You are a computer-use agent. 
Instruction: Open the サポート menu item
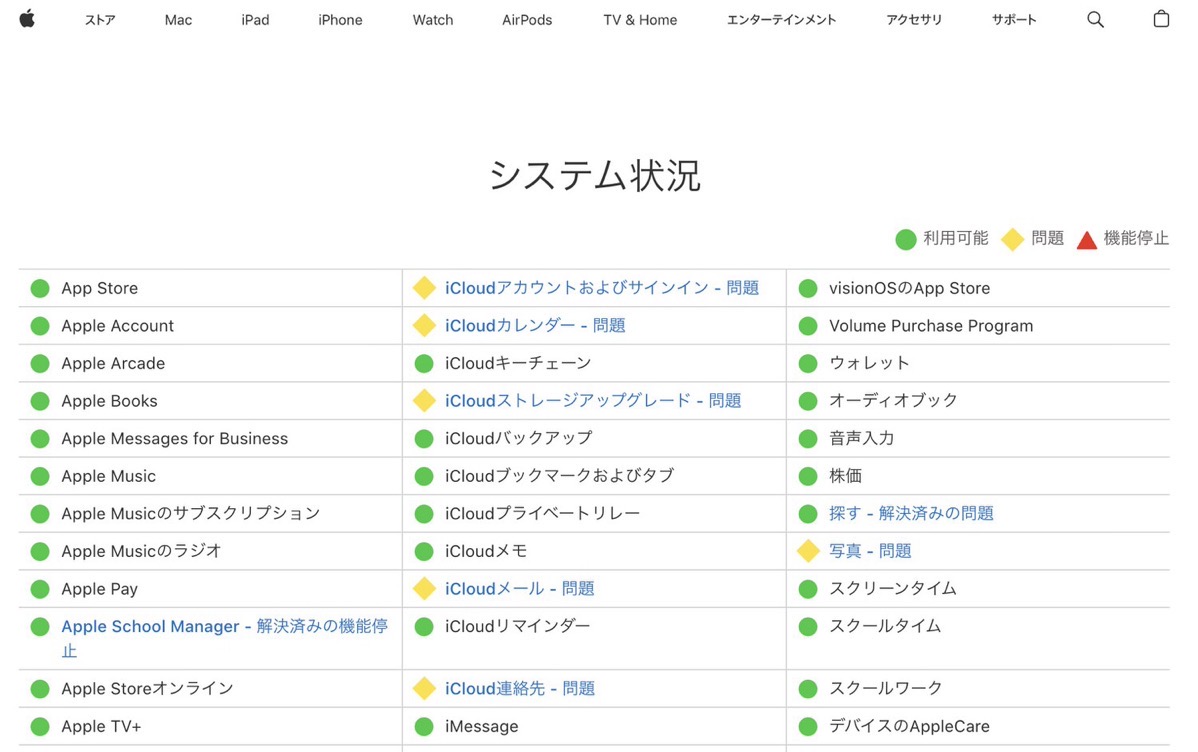point(1014,20)
